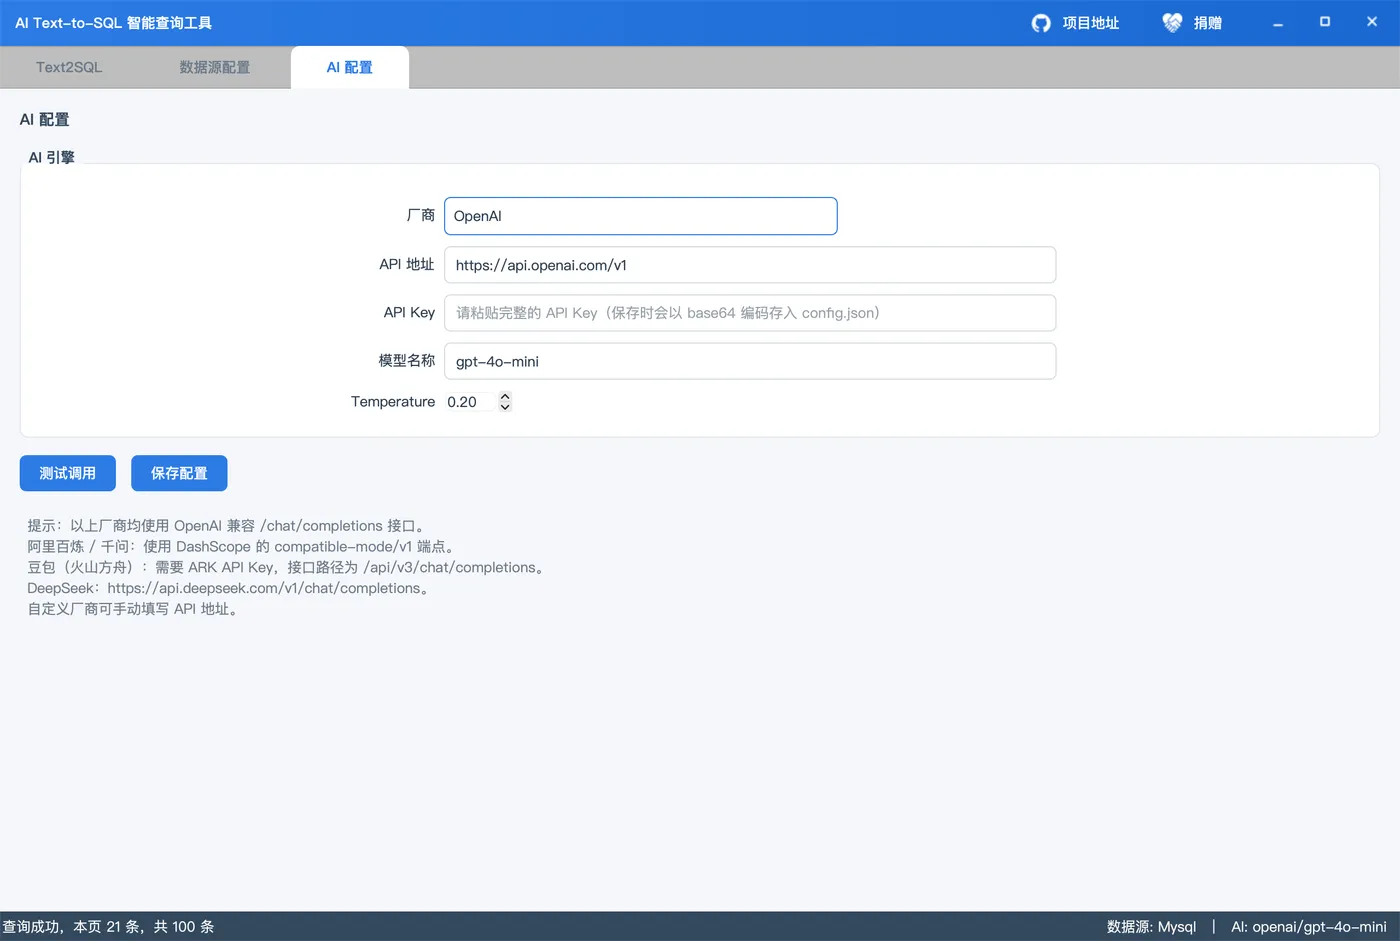Focus the API Key input field
Screen dimensions: 1400x941
(750, 313)
